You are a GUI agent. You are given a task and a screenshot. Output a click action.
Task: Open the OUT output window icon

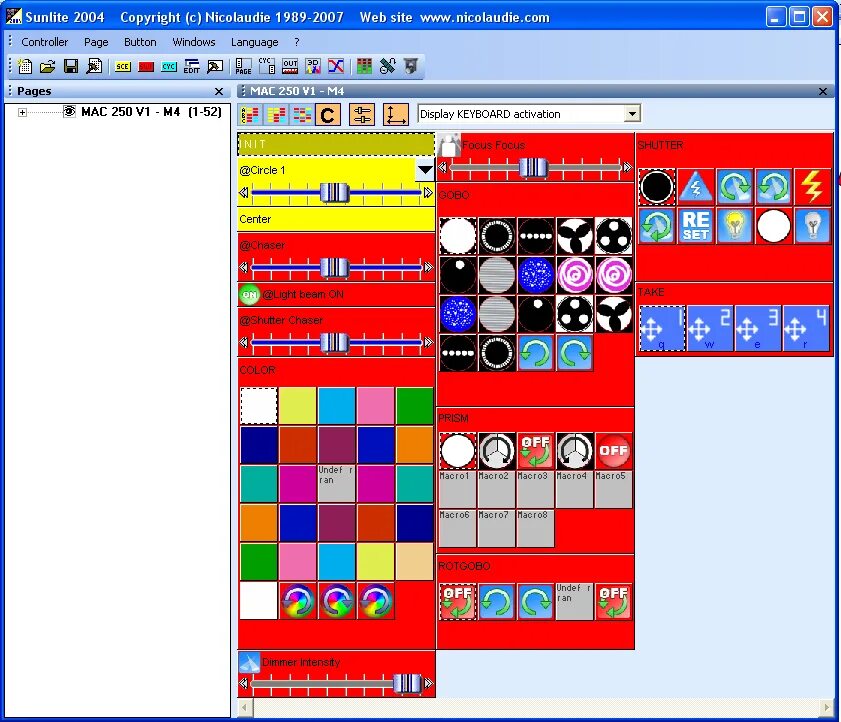(x=290, y=67)
